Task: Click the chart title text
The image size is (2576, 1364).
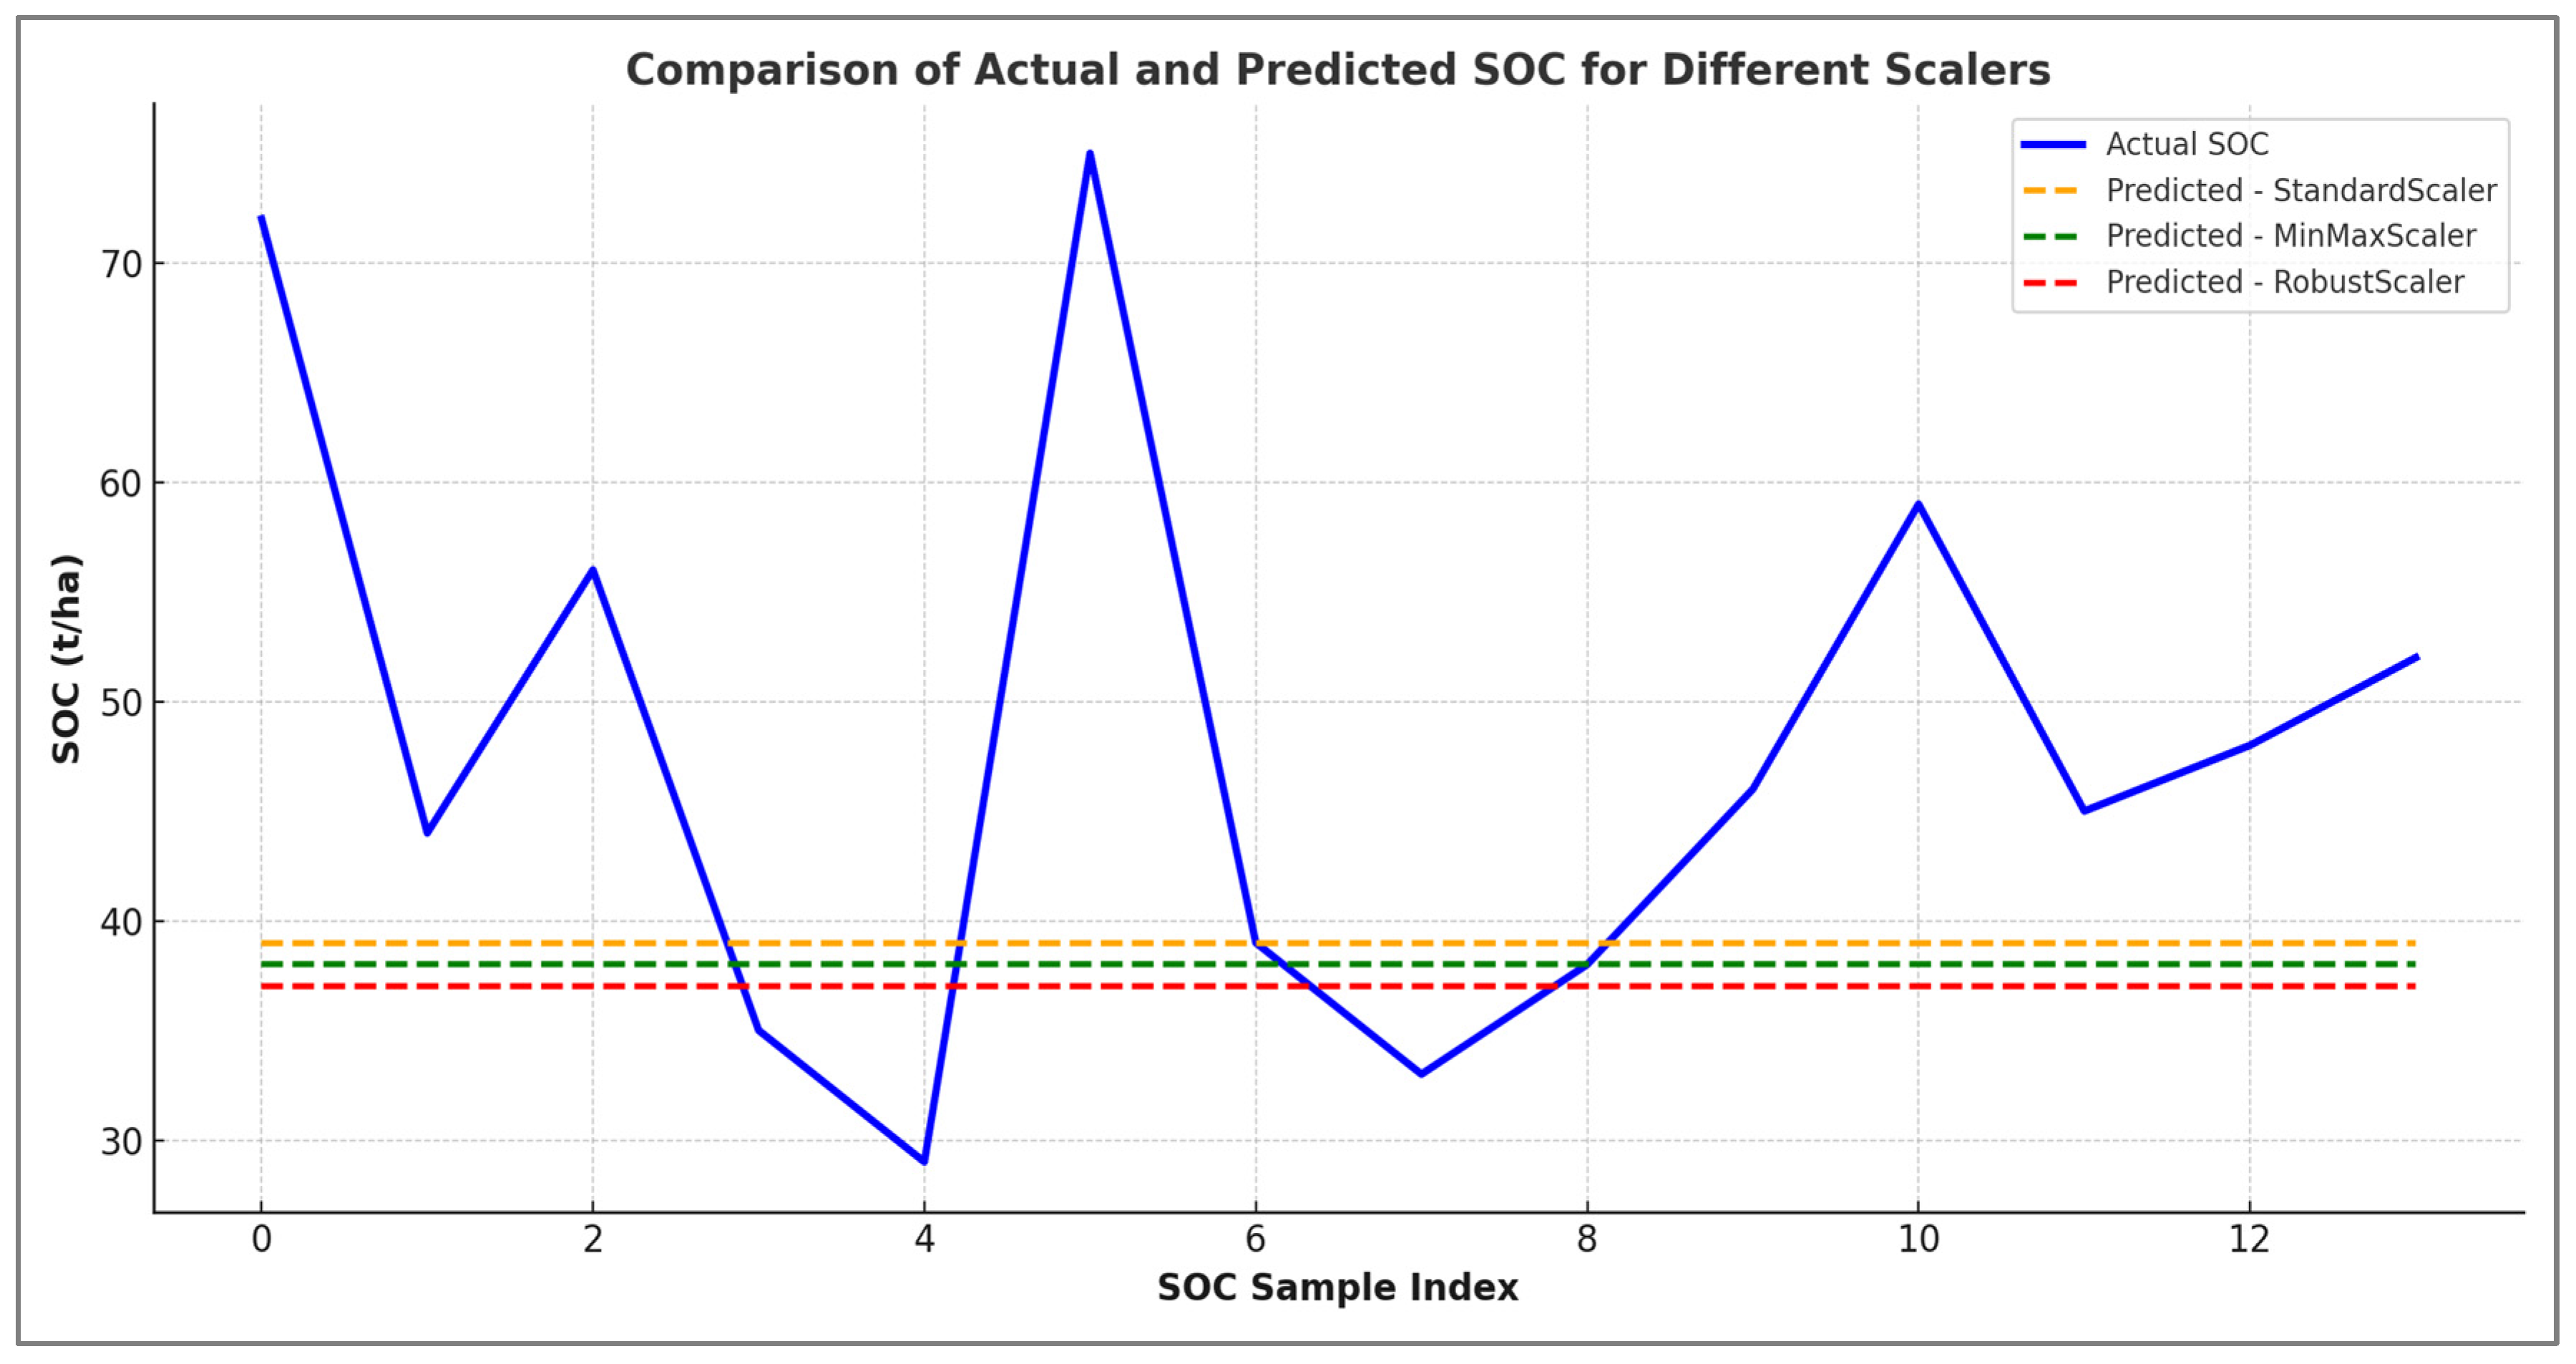Action: 1337,70
